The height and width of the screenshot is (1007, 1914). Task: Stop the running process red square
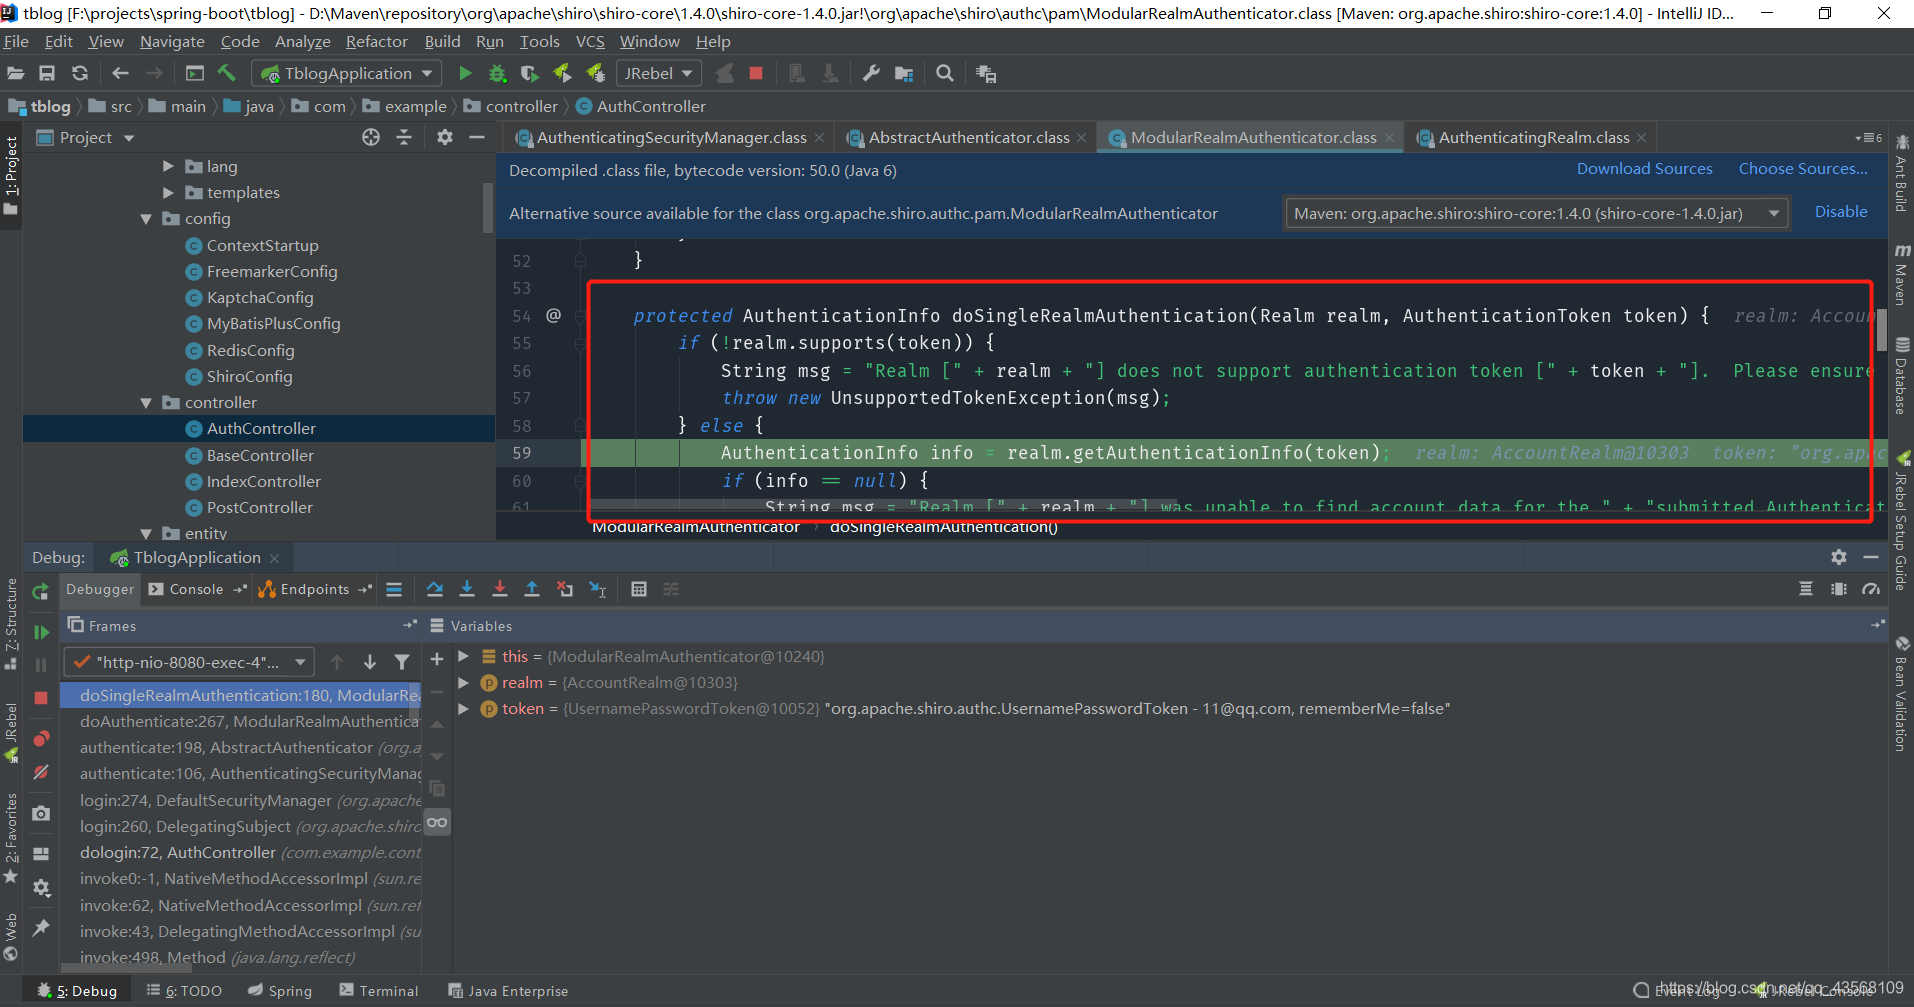point(756,73)
